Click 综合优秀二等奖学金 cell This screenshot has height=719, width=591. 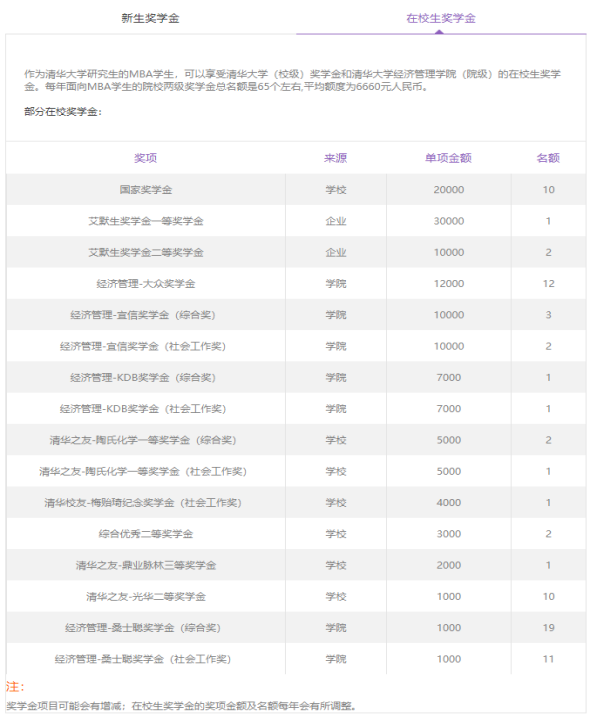coord(146,534)
